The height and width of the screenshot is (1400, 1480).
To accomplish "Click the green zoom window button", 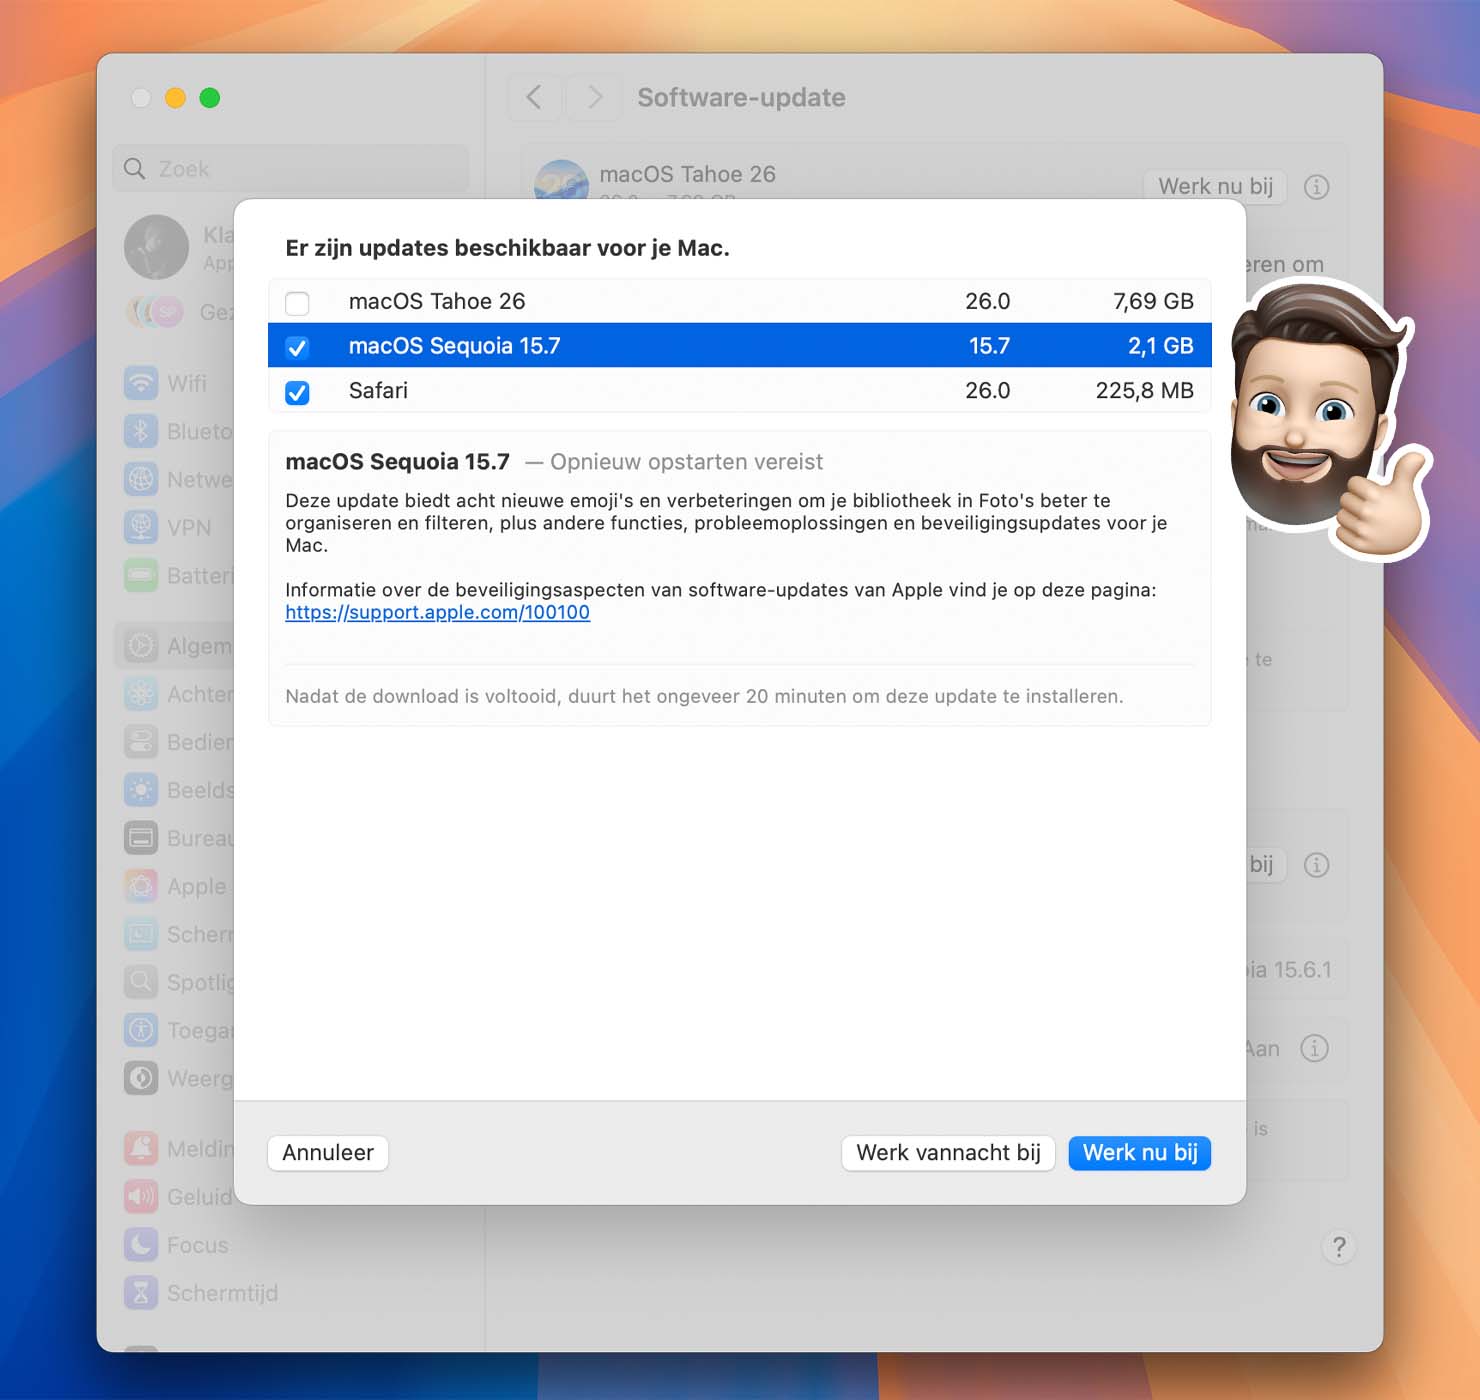I will tap(210, 98).
